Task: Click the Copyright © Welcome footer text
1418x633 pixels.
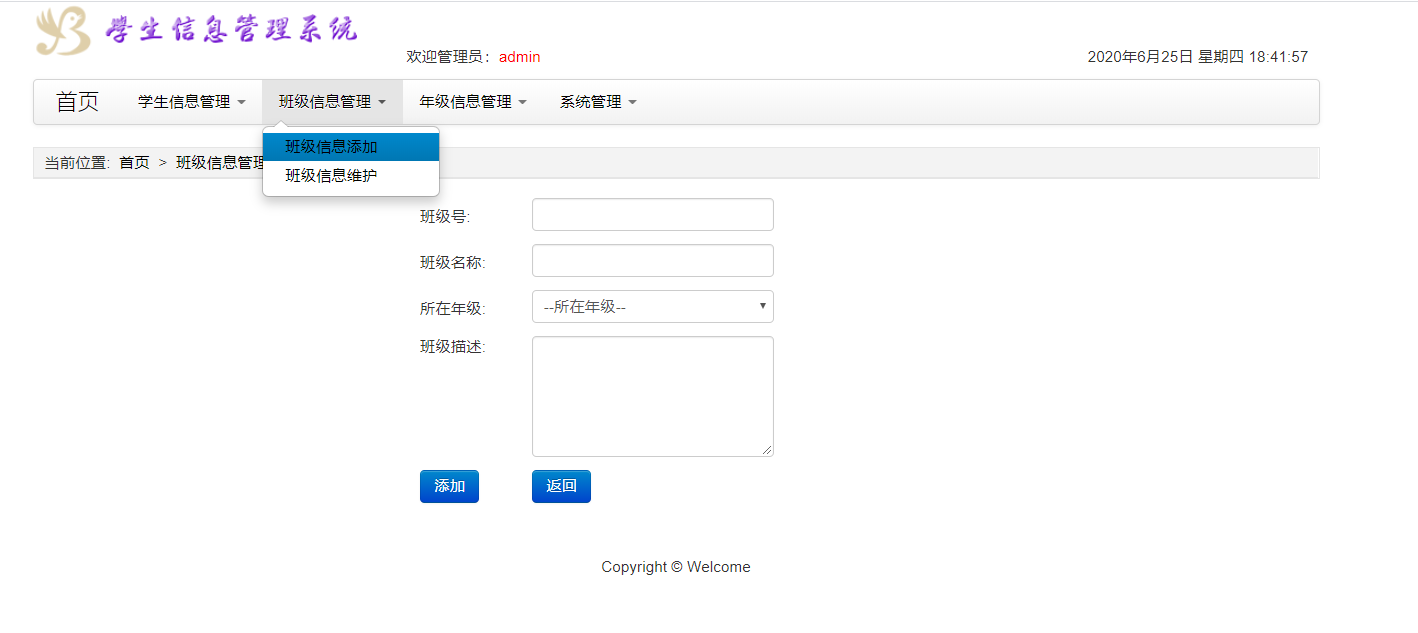Action: click(x=676, y=567)
